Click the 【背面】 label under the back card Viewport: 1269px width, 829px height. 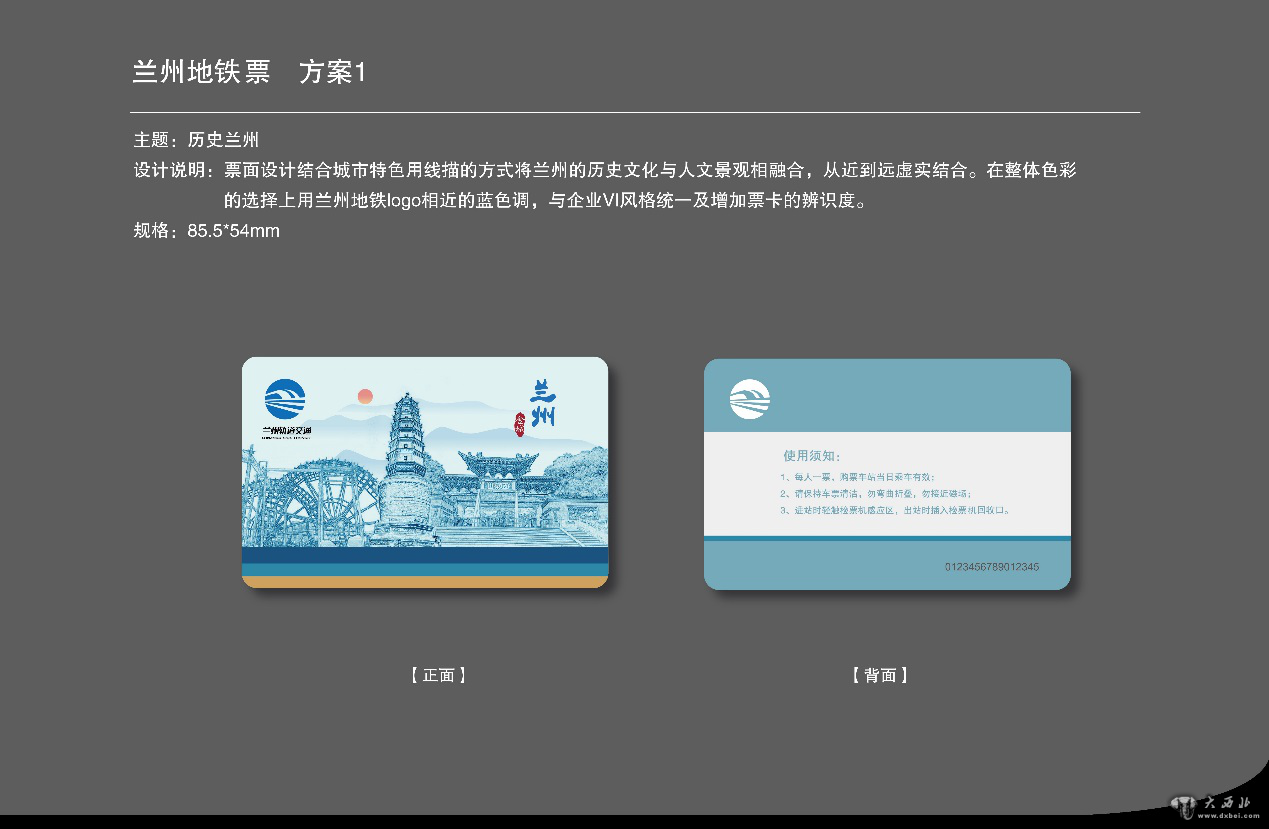pyautogui.click(x=880, y=675)
